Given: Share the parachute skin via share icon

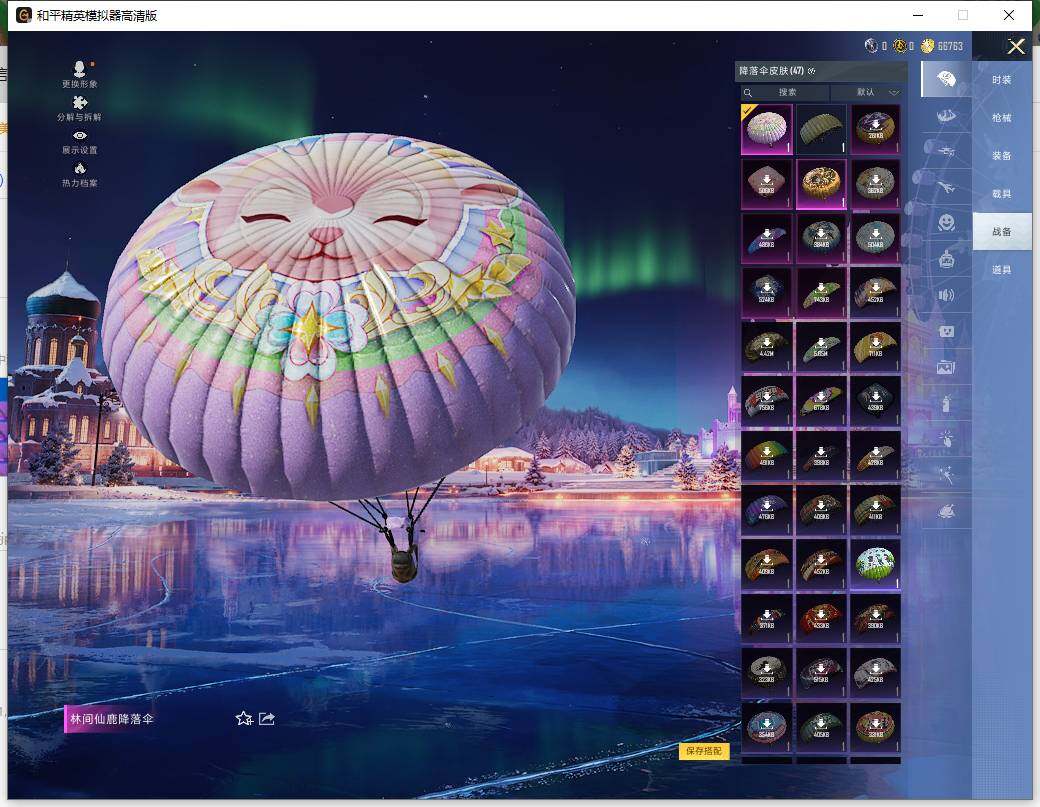Looking at the screenshot, I should [267, 718].
